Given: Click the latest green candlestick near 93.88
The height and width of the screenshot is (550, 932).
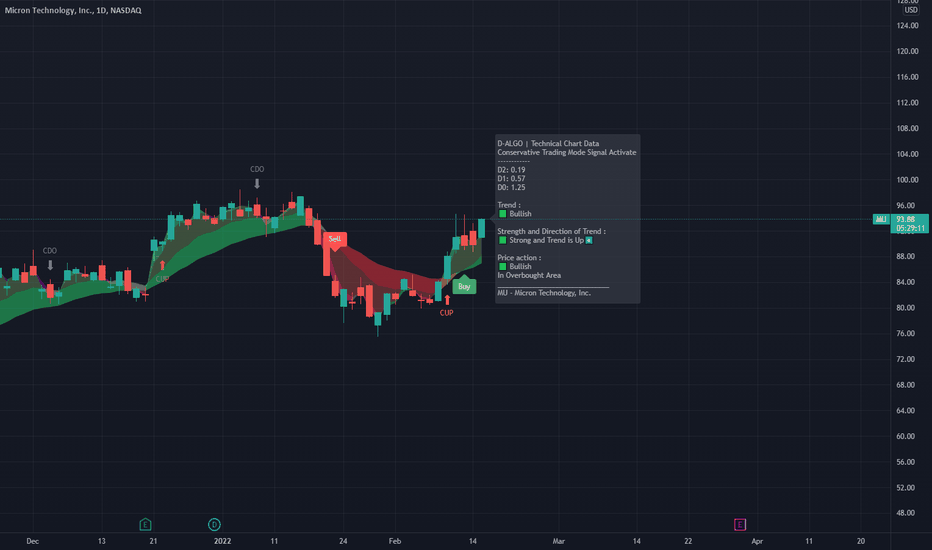Looking at the screenshot, I should click(x=481, y=228).
